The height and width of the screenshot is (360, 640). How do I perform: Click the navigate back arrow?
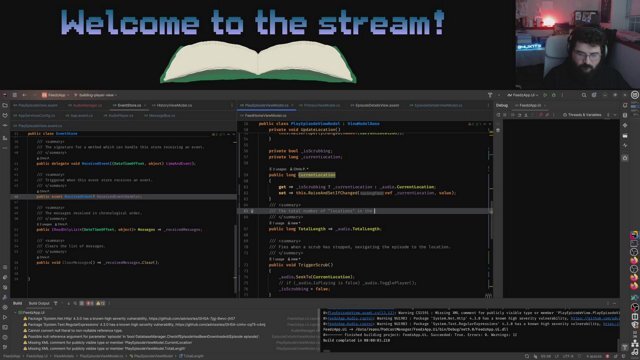tap(24, 95)
